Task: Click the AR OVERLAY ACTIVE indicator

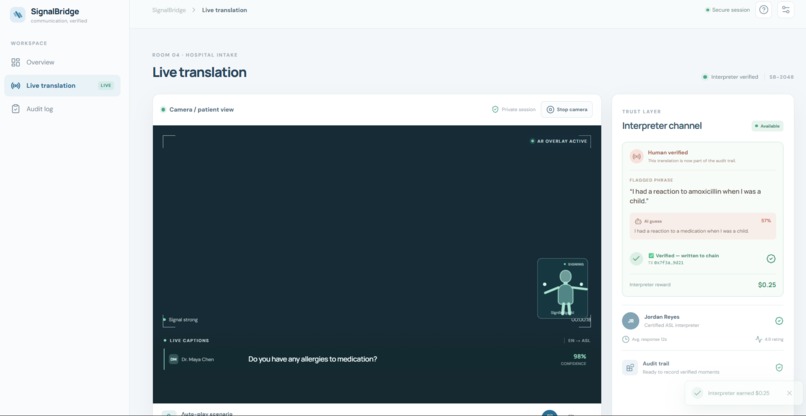Action: coord(559,141)
